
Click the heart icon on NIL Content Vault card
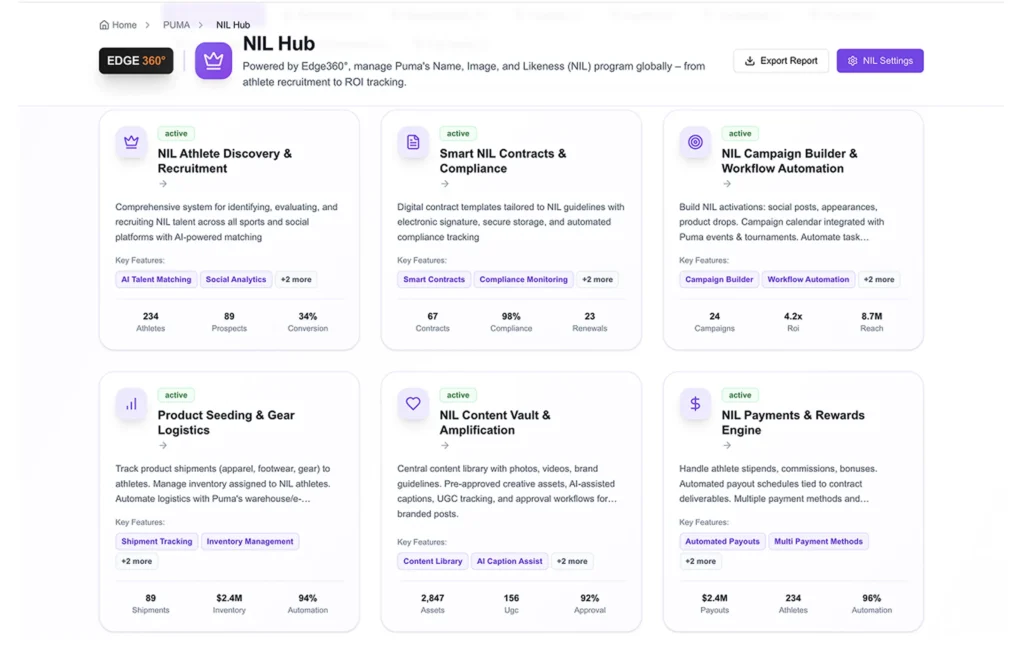pos(413,404)
